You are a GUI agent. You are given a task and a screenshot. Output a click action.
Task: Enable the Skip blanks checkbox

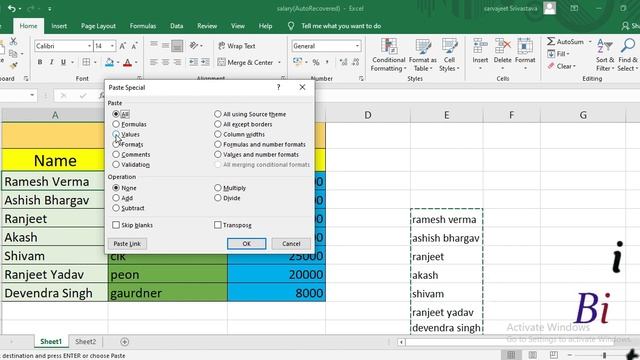(x=116, y=225)
